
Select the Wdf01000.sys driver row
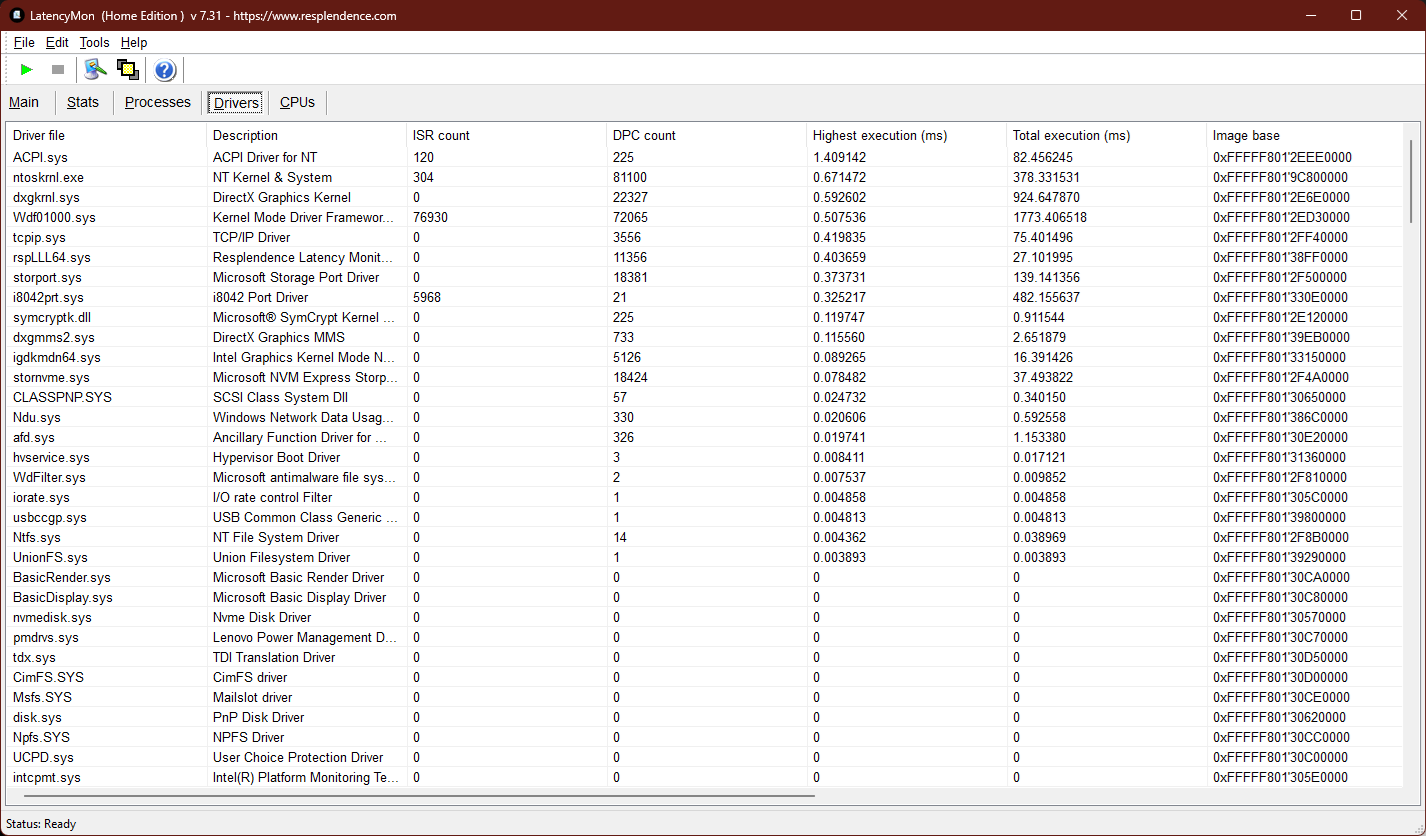click(54, 217)
